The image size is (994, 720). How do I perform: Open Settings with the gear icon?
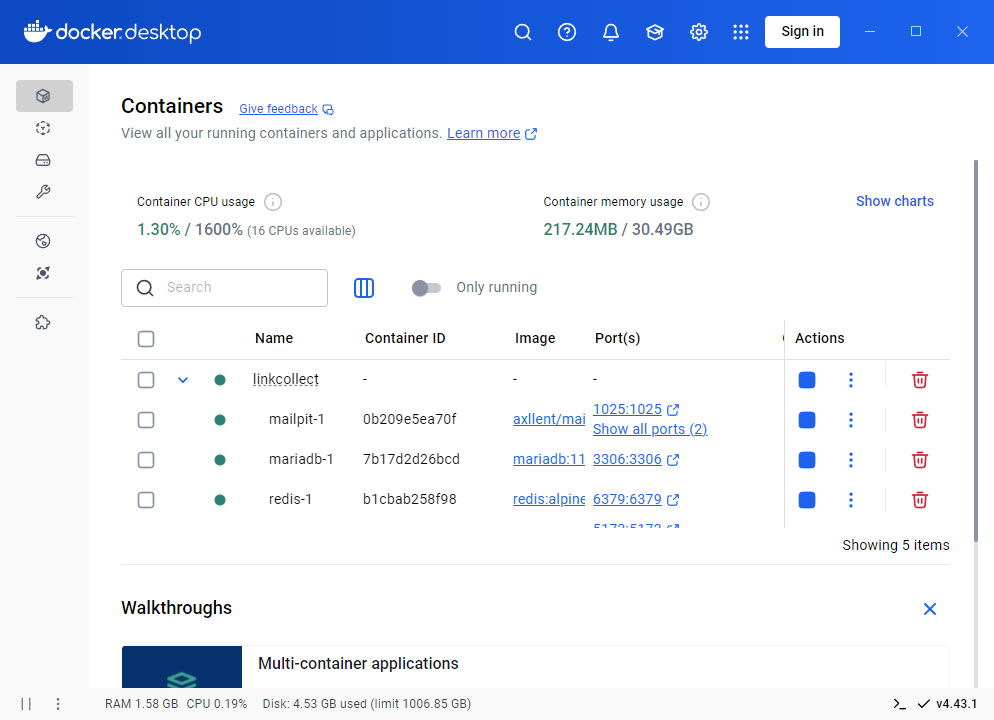699,32
